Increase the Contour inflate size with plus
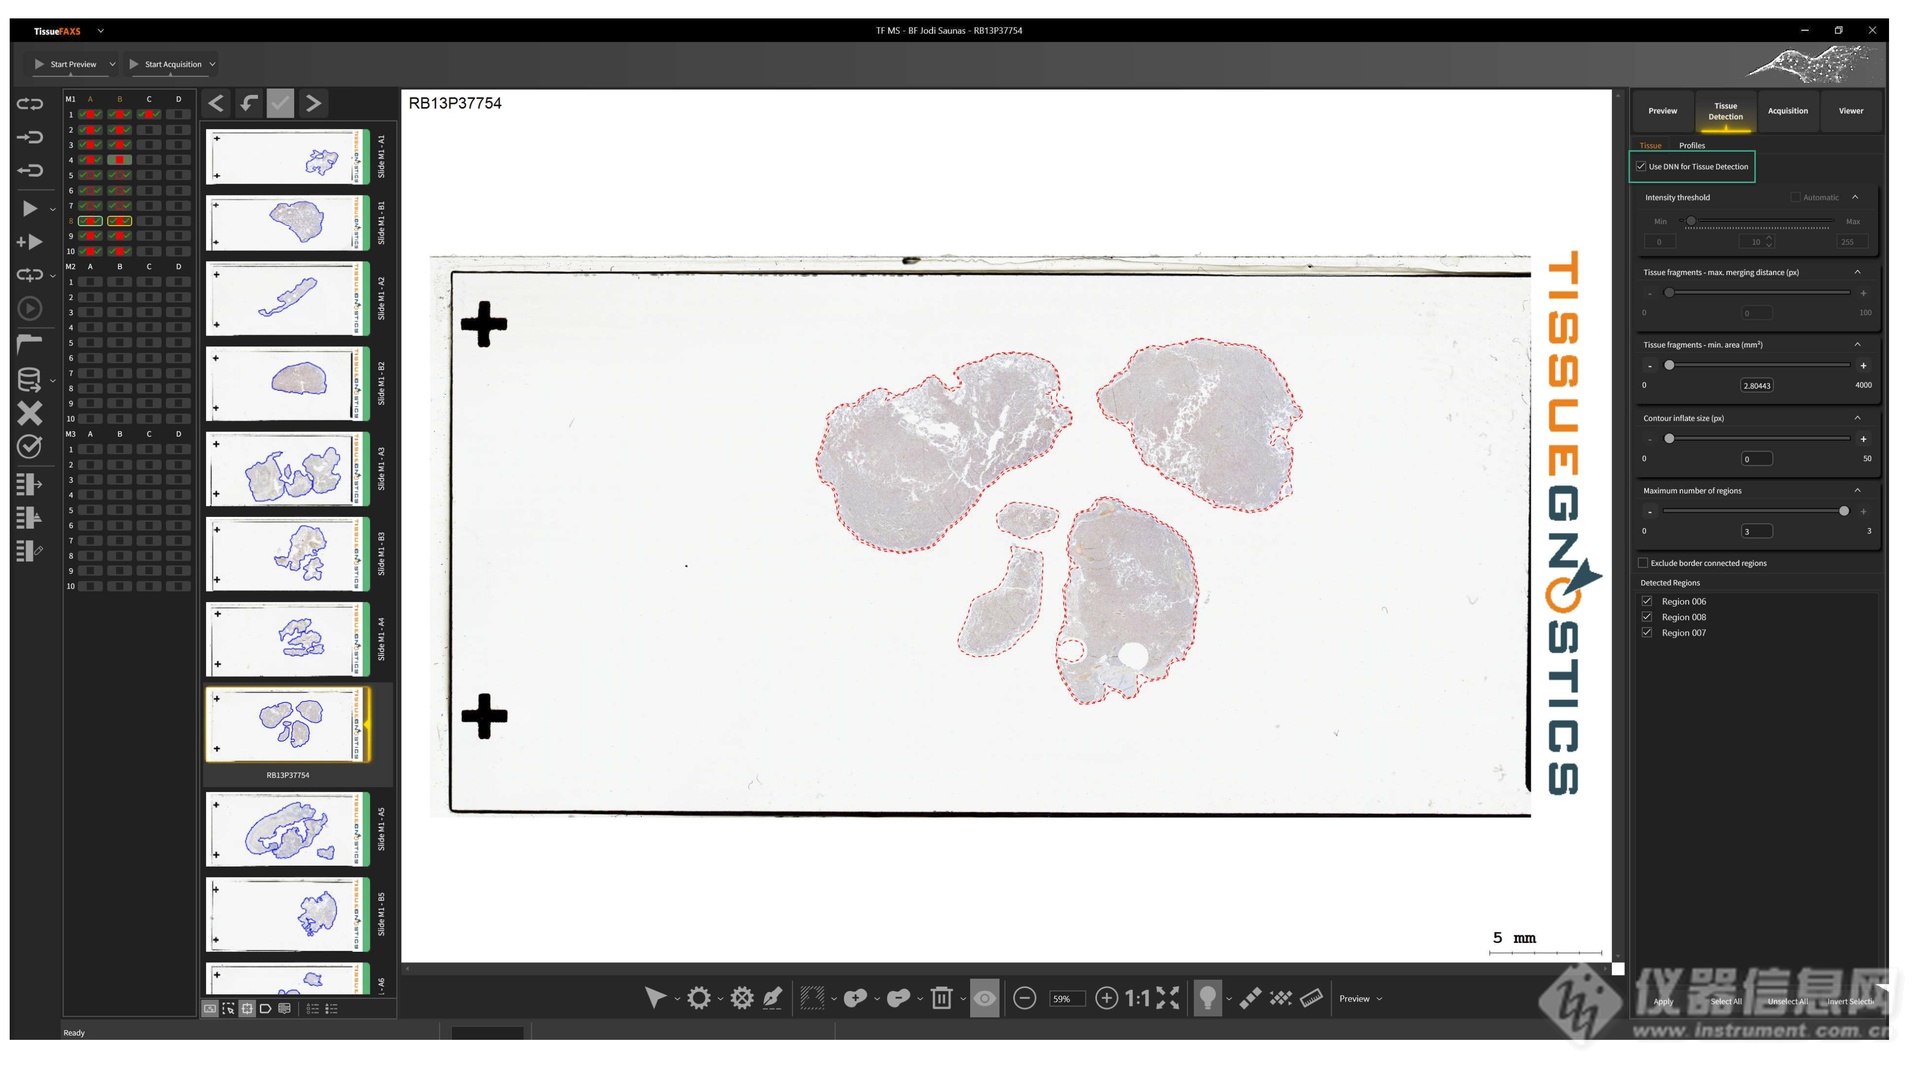Screen dimensions: 1920x1065 (1863, 439)
